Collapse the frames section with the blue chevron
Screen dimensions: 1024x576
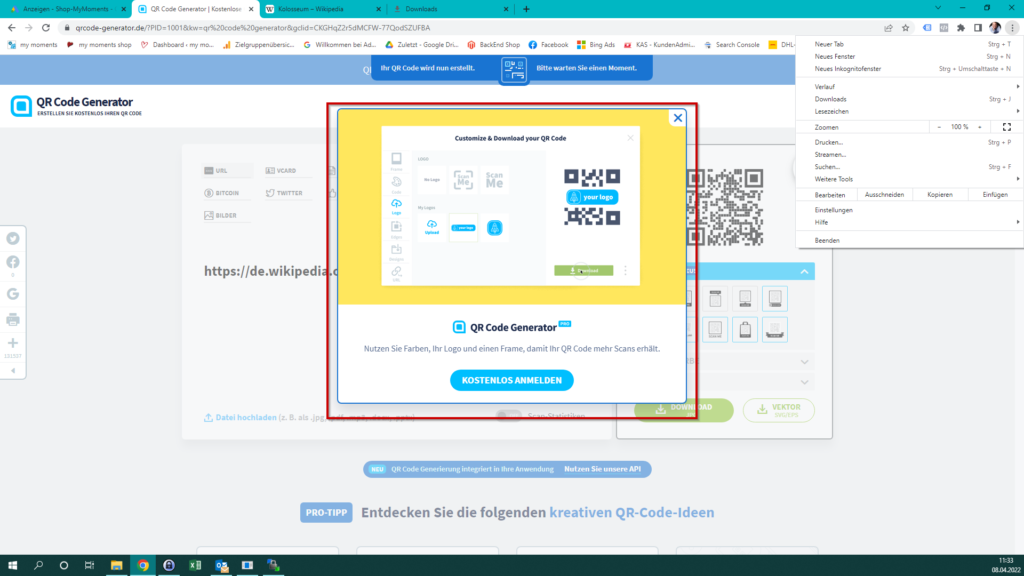pyautogui.click(x=806, y=270)
